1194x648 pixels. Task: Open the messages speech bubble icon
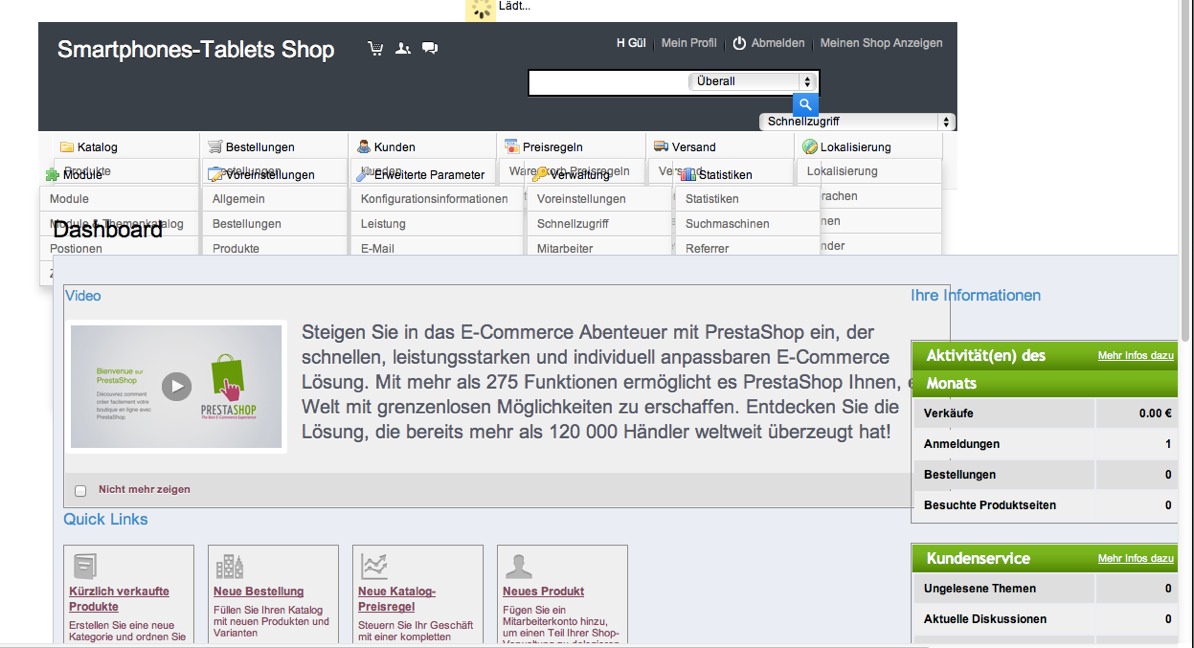430,48
